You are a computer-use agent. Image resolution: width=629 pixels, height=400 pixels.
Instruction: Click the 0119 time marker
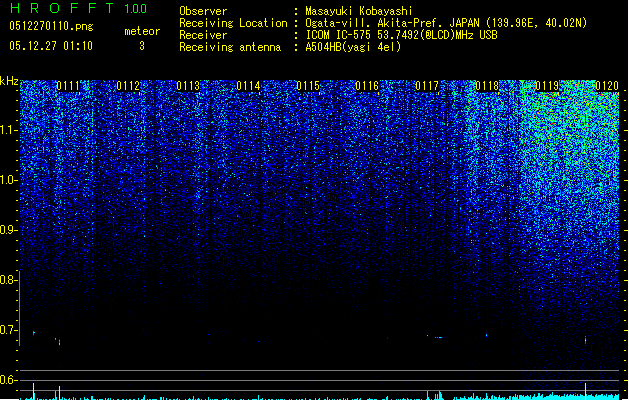pyautogui.click(x=547, y=86)
